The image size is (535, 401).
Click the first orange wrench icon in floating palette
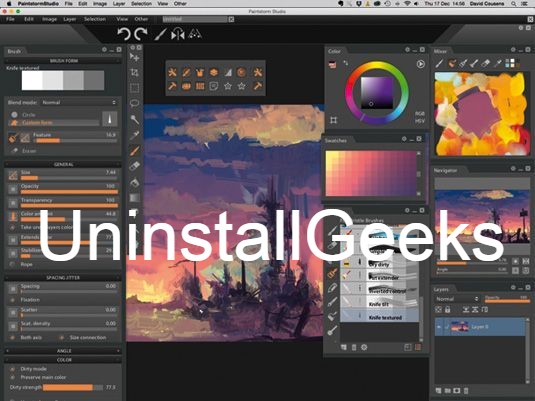point(172,72)
